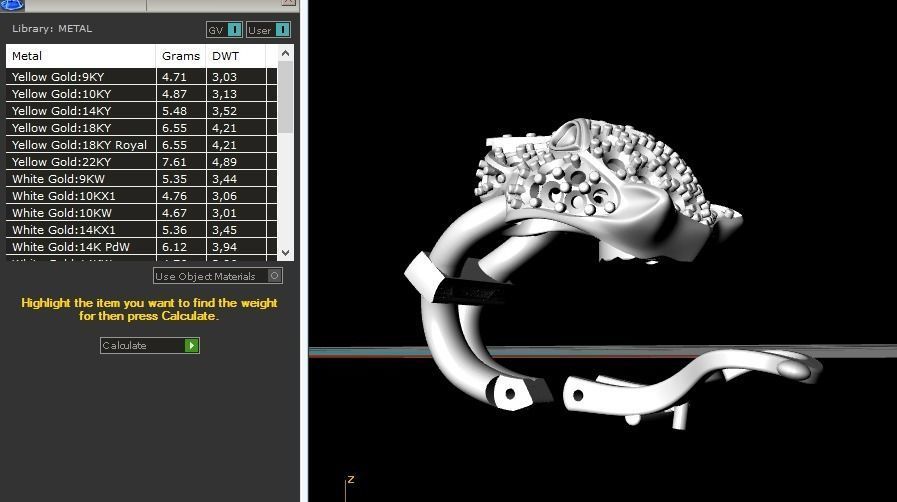Viewport: 897px width, 502px height.
Task: Click the Metal column header
Action: [80, 56]
